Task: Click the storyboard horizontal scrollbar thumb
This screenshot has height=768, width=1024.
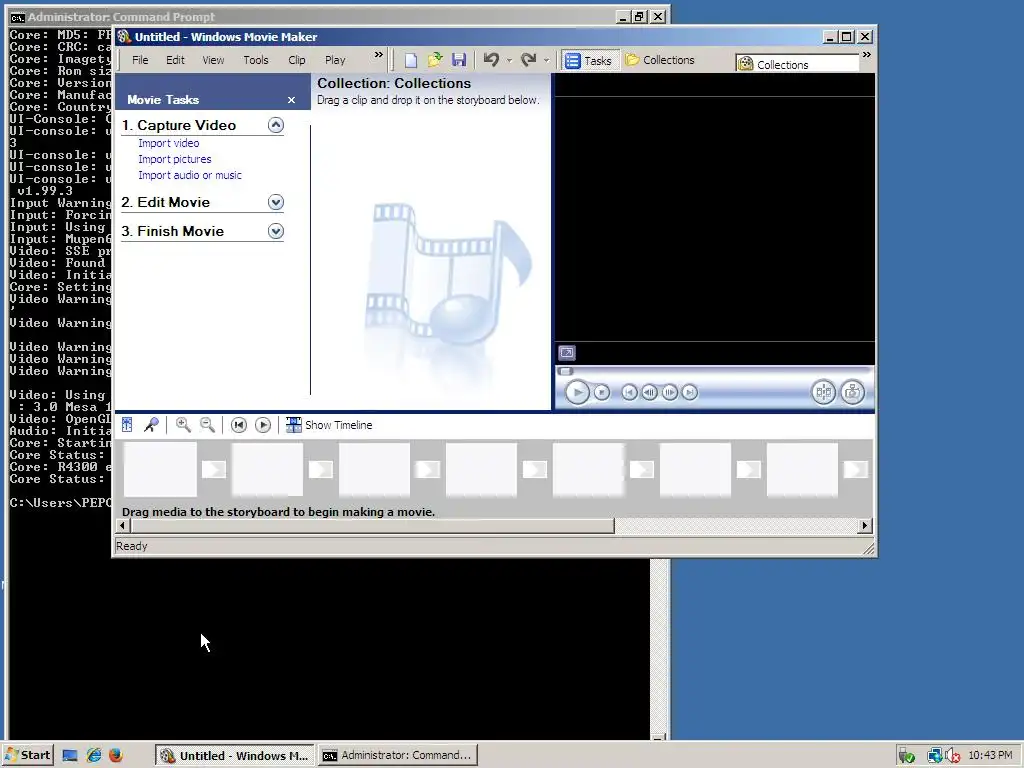Action: (372, 526)
